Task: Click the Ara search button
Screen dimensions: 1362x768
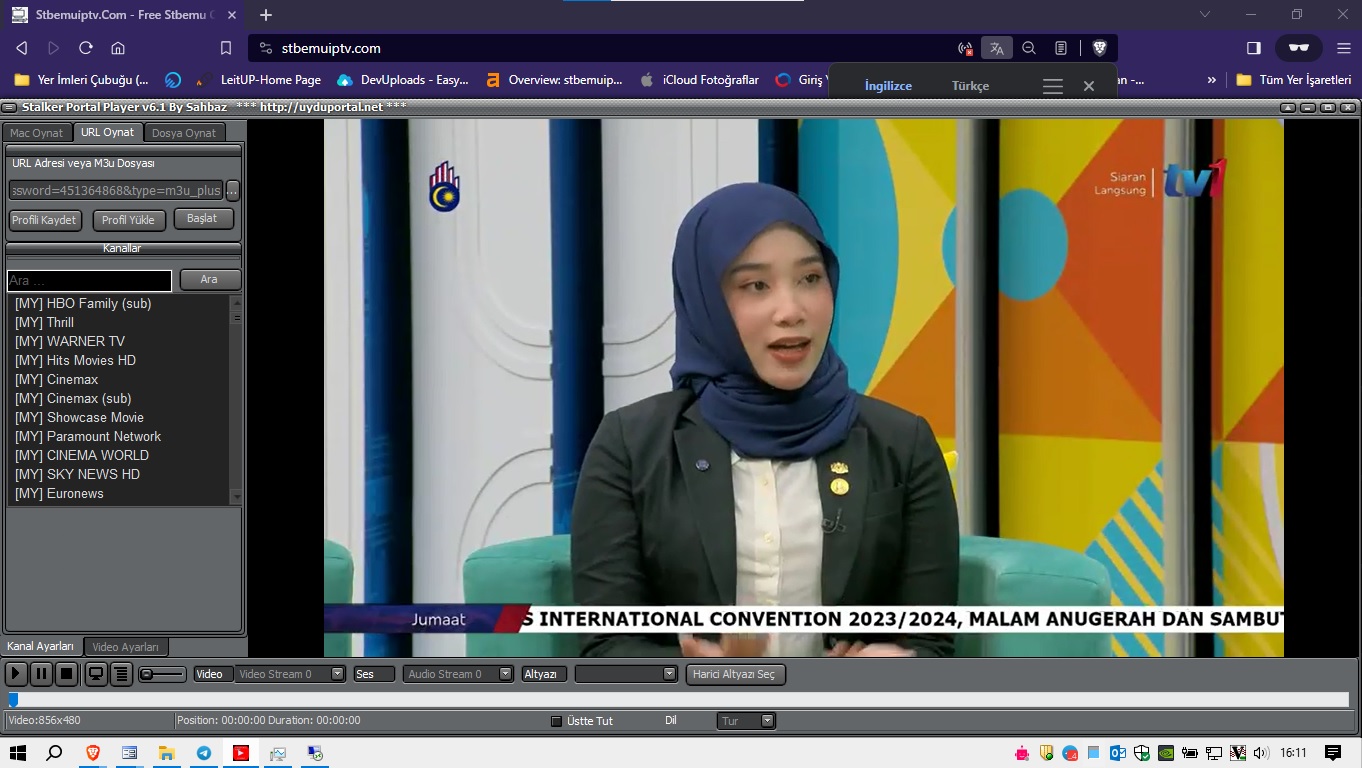Action: (x=209, y=280)
